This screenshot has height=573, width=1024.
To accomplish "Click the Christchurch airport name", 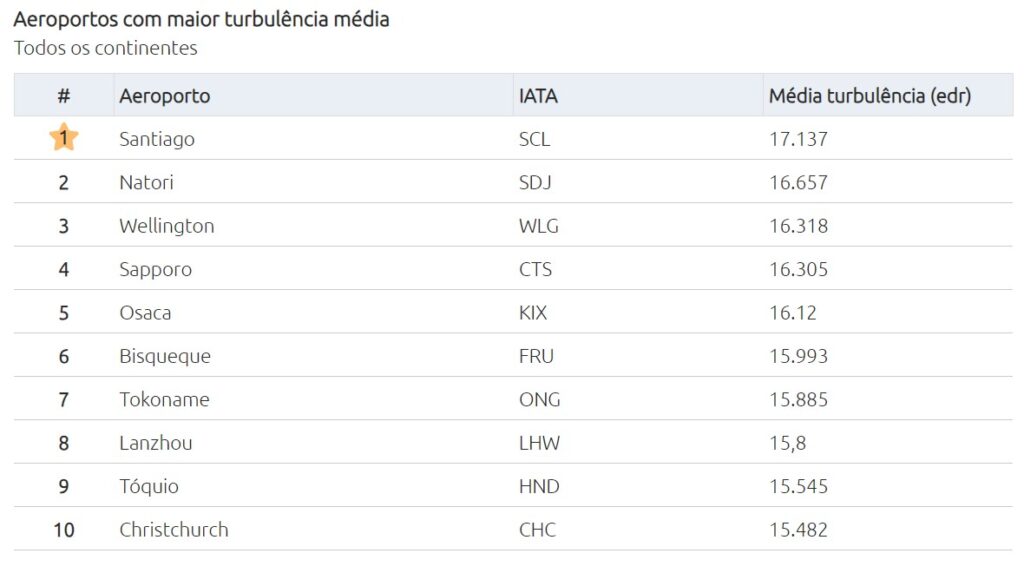I will click(174, 530).
